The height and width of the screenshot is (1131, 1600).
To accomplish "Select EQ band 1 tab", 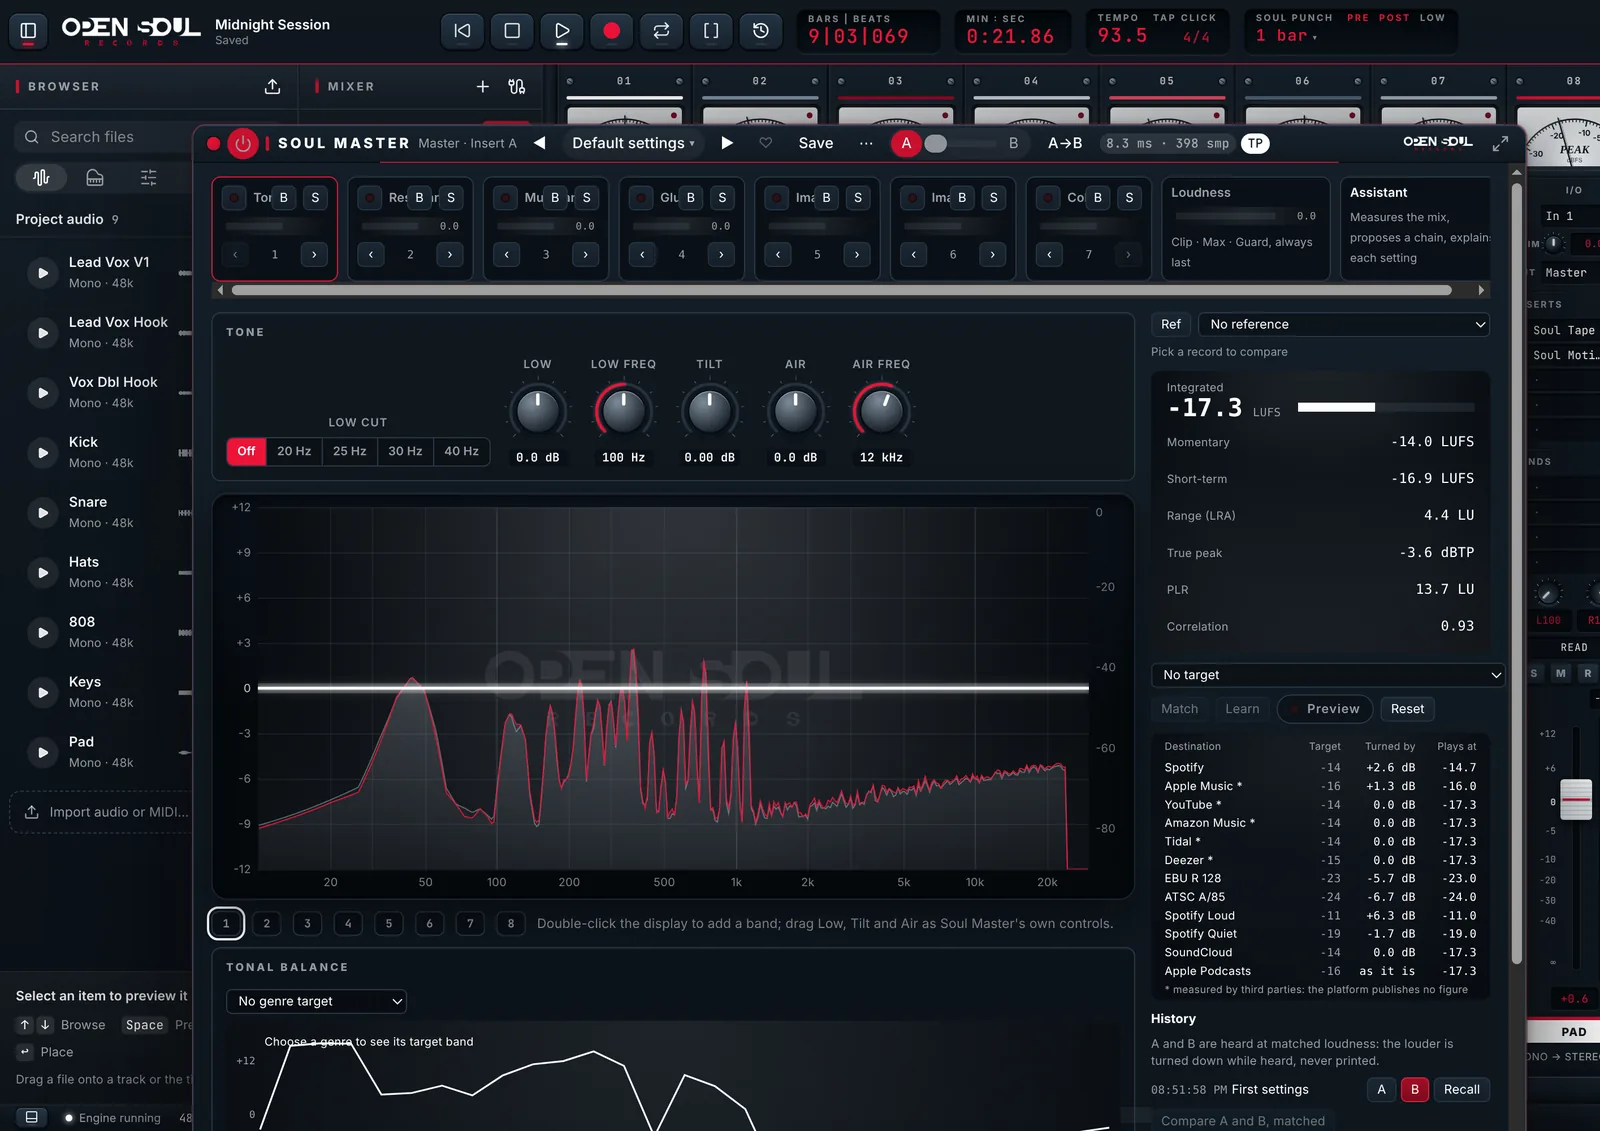I will tap(226, 923).
